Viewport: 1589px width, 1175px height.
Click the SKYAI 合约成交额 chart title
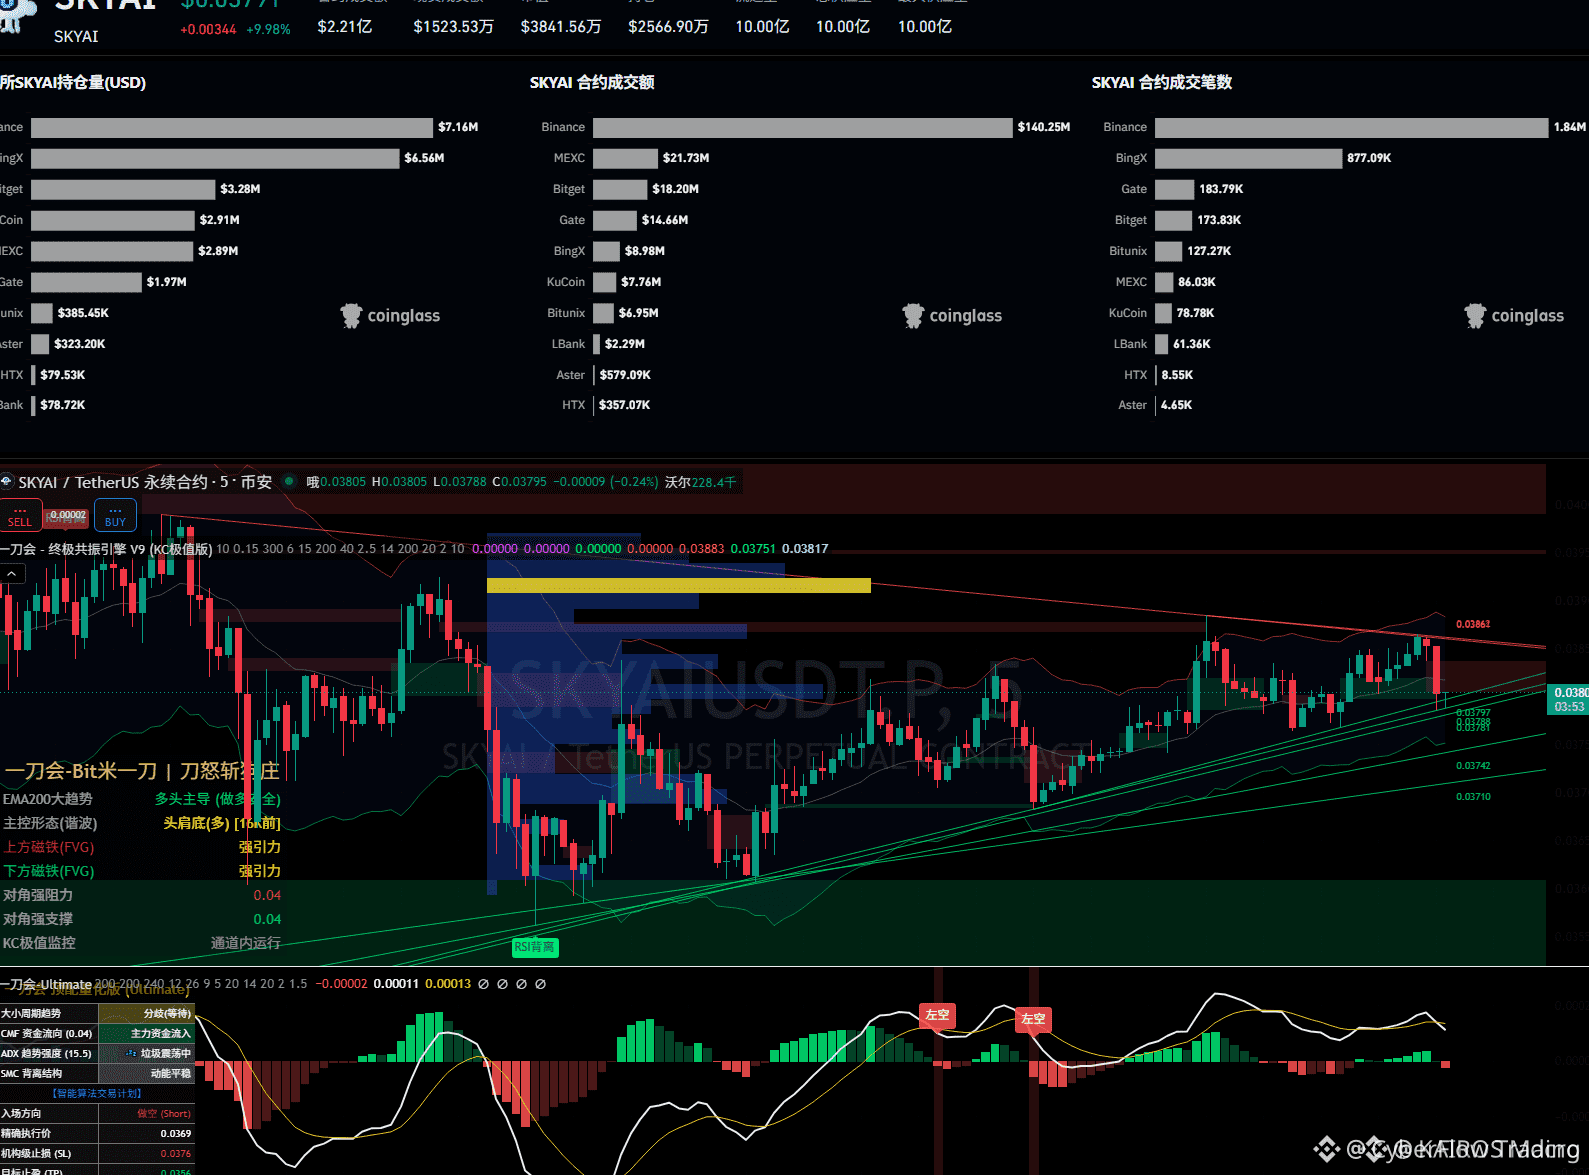592,82
